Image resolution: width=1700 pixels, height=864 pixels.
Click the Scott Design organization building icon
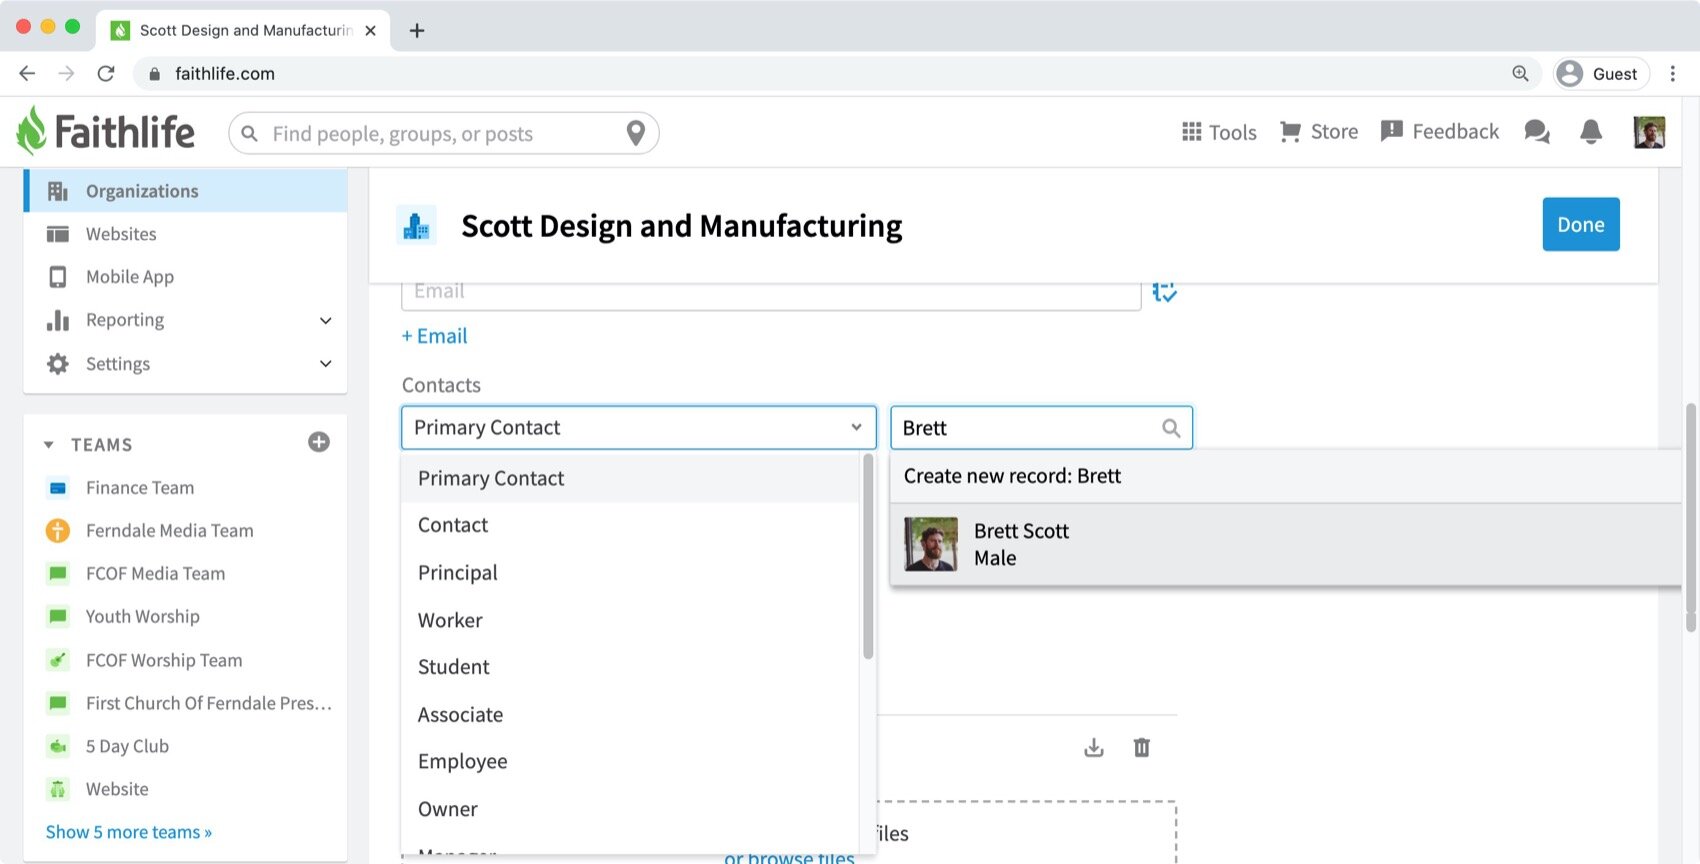point(416,226)
